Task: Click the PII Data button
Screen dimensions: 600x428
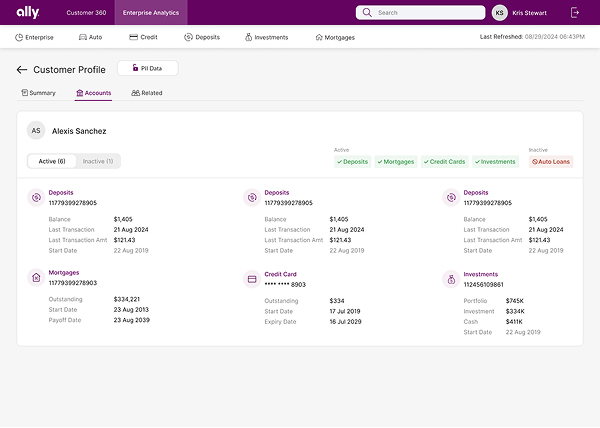Action: [148, 68]
